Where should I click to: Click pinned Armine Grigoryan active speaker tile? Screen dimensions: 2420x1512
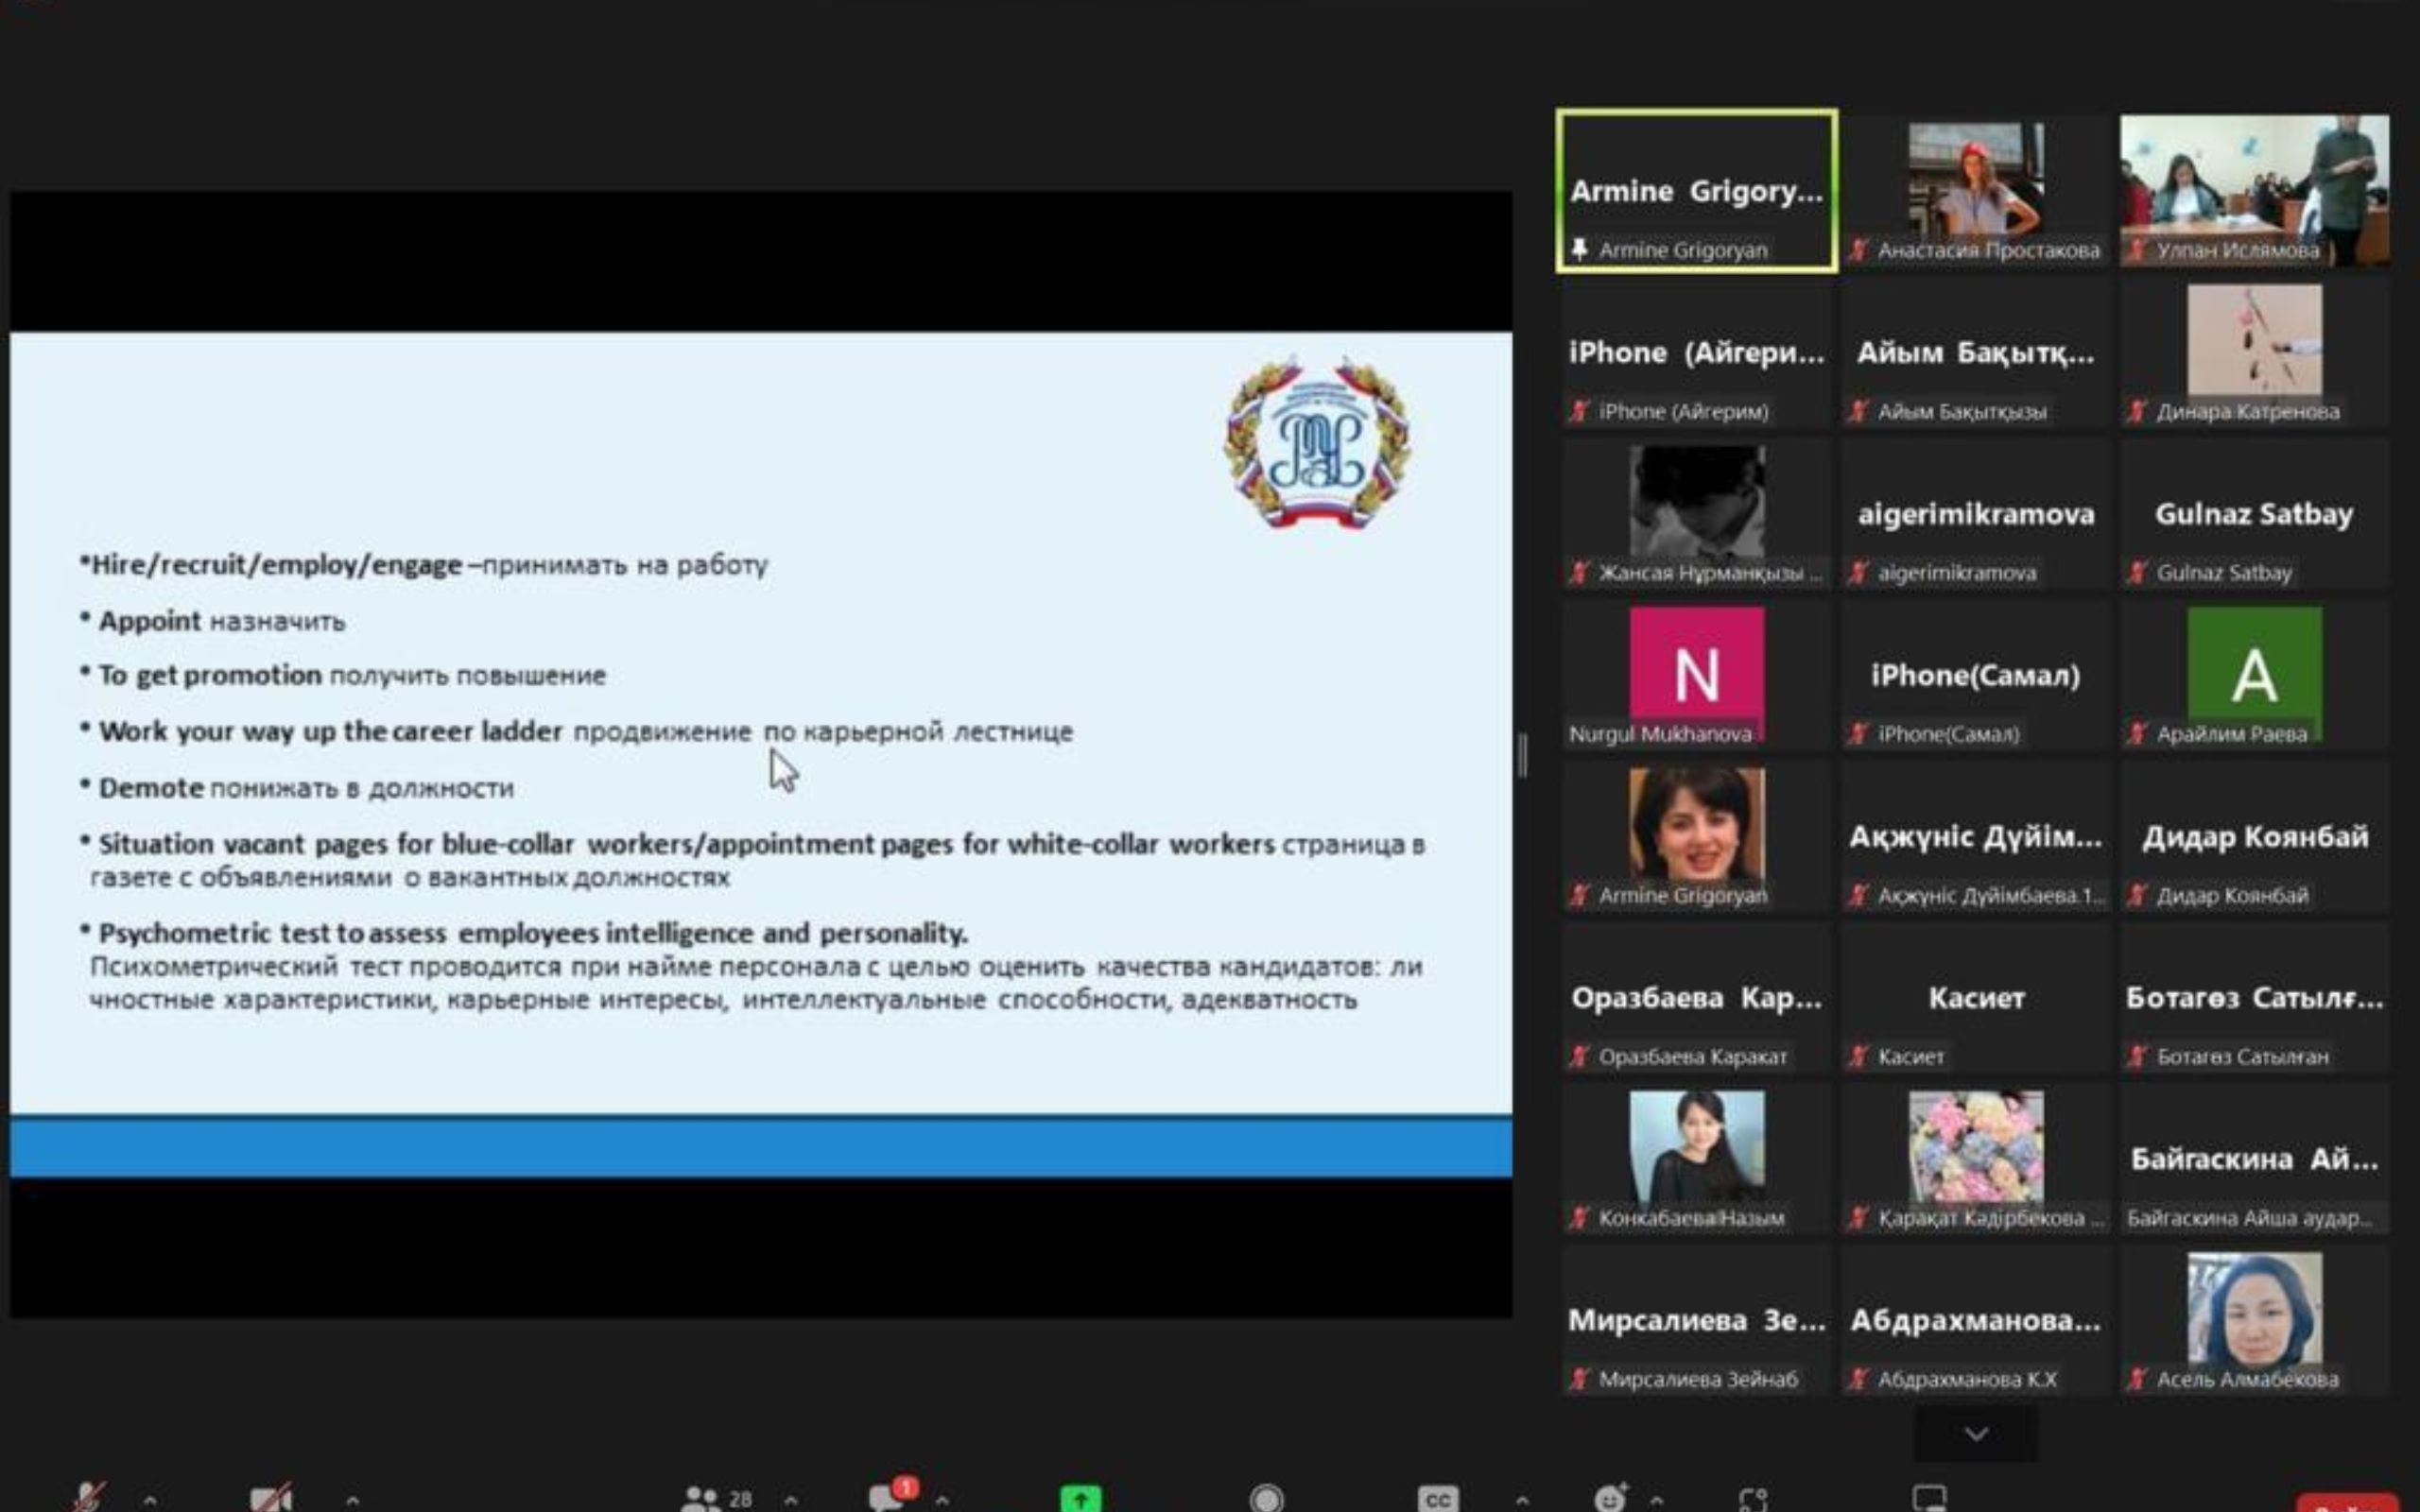pyautogui.click(x=1696, y=190)
